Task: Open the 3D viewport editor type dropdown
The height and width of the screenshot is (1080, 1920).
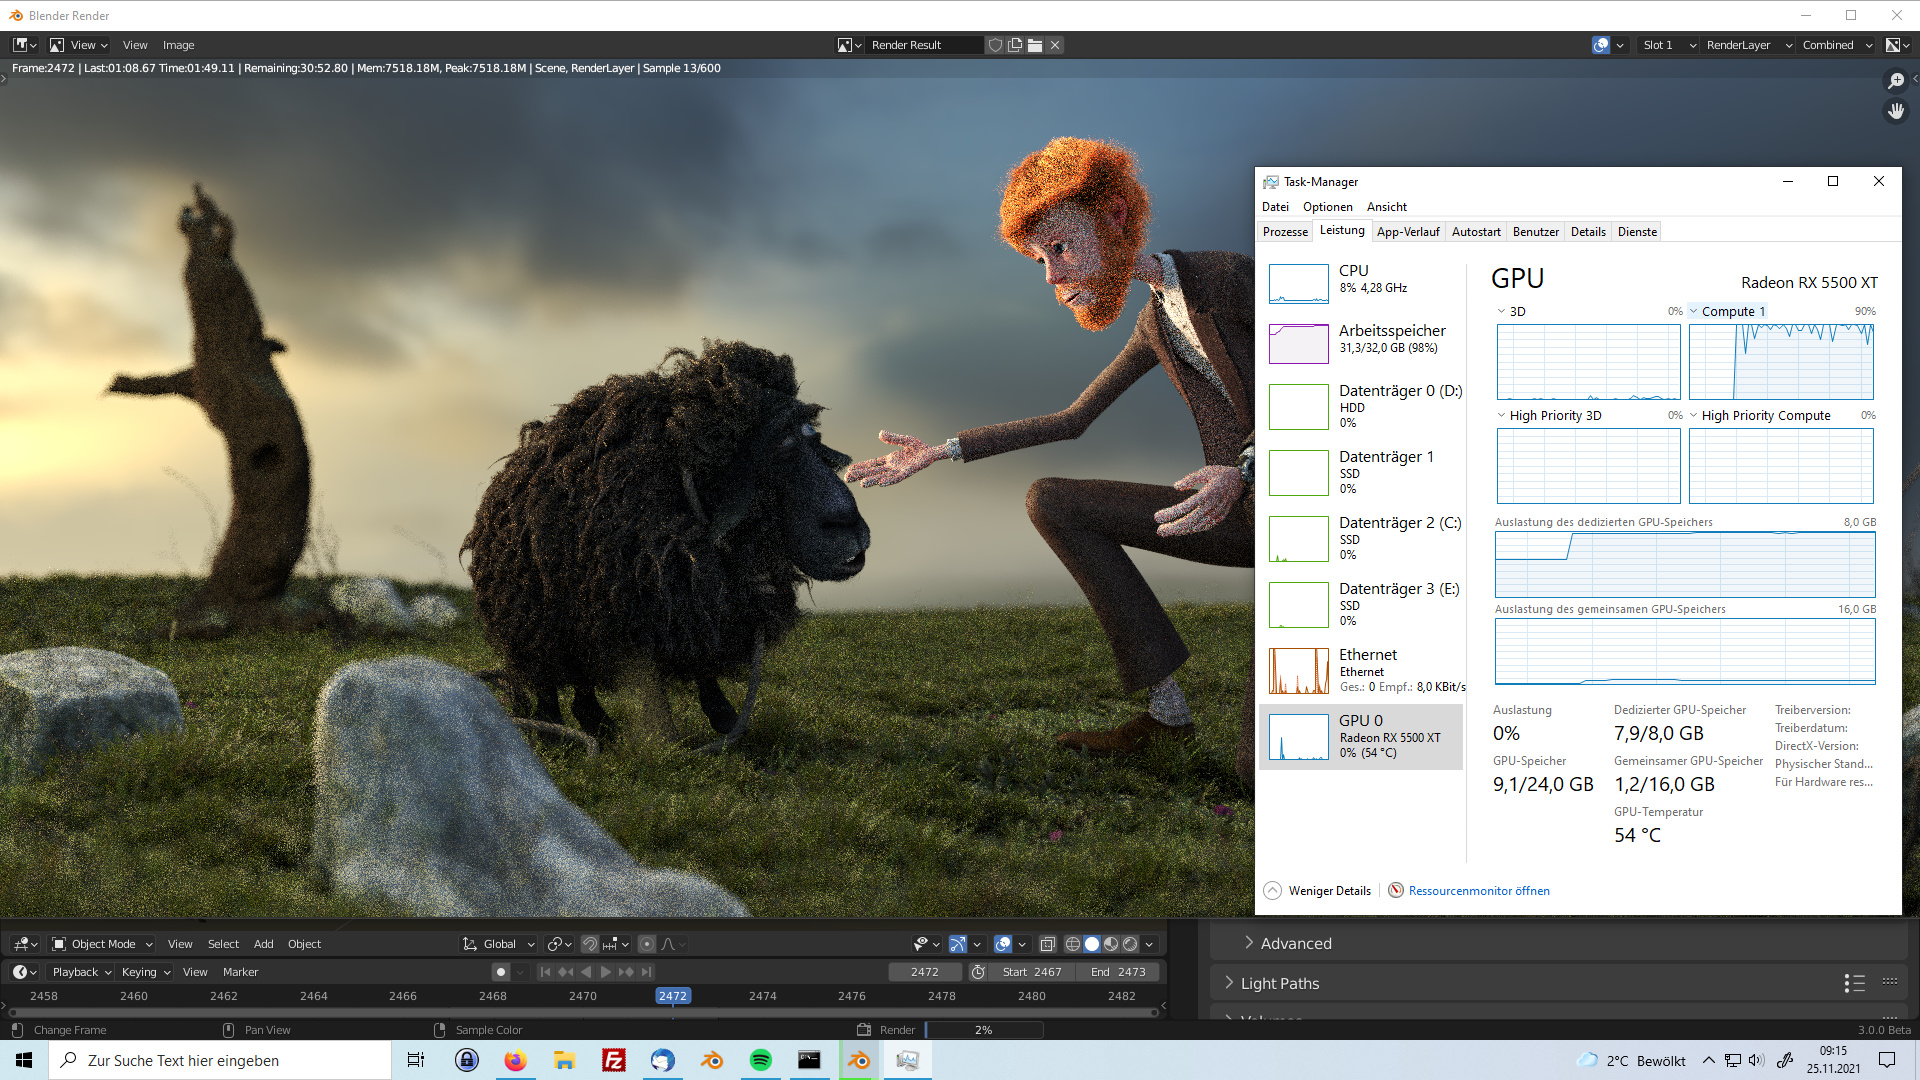Action: 25,944
